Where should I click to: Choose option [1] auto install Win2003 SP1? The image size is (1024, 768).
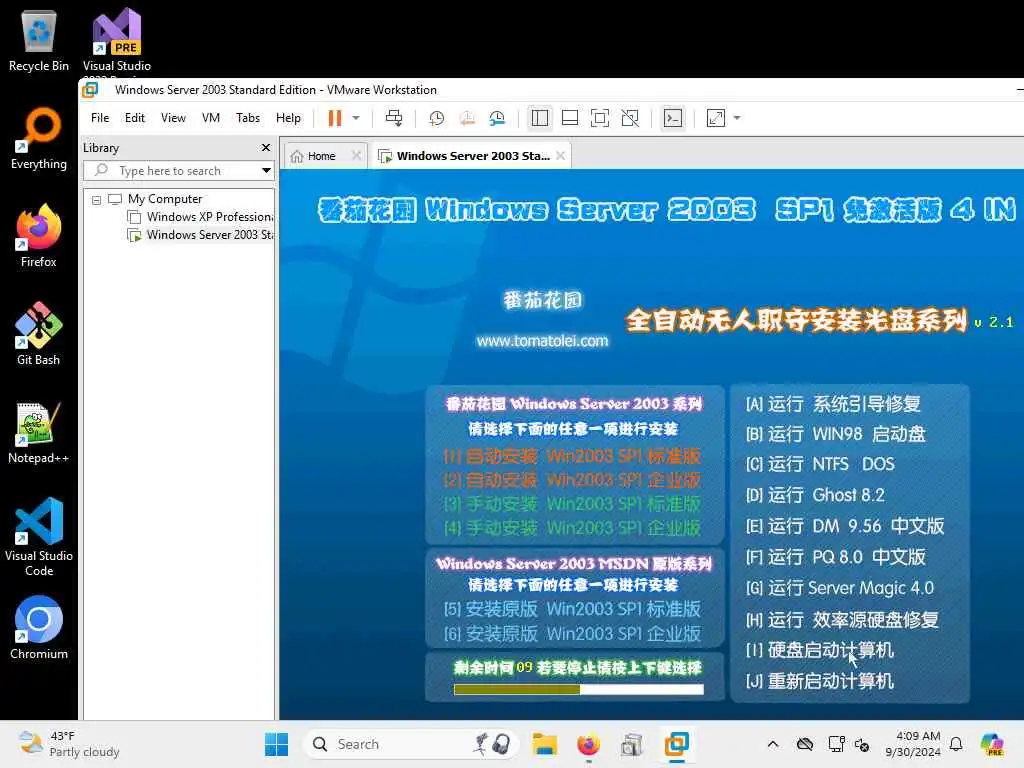[572, 456]
